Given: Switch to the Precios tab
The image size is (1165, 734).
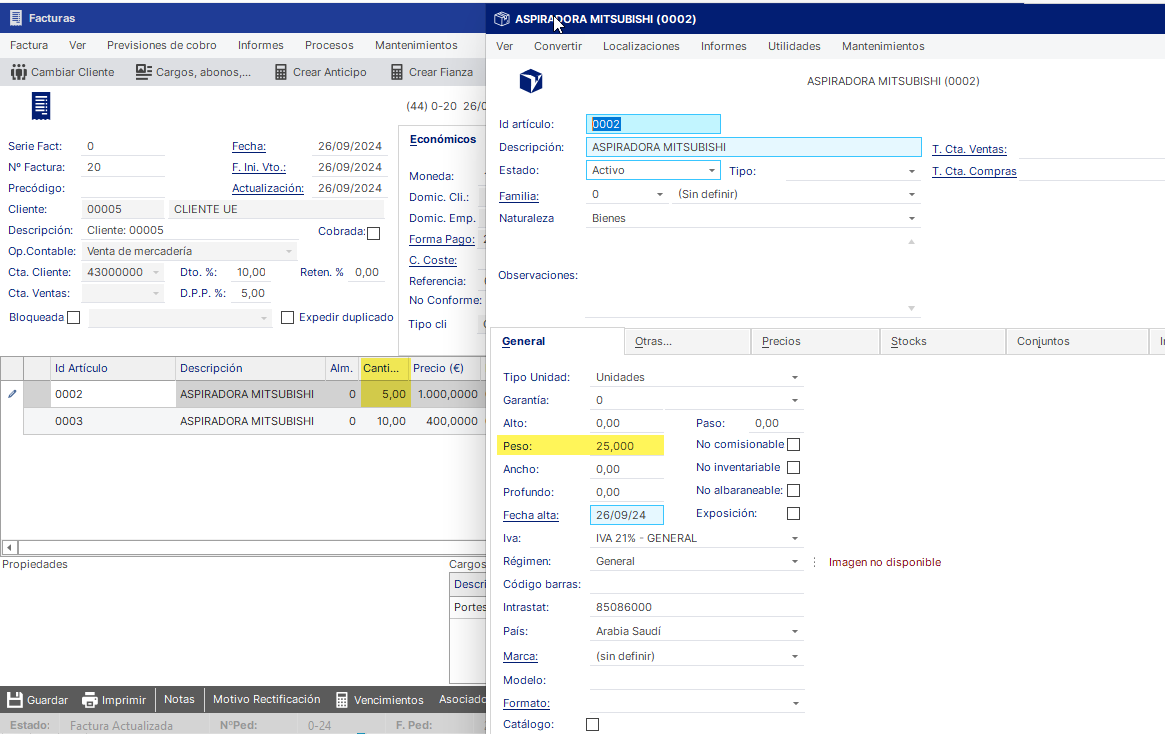Looking at the screenshot, I should 815,341.
